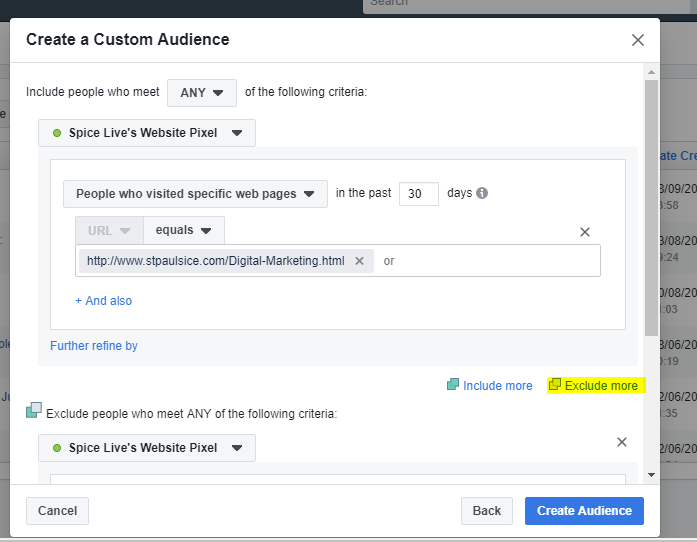
Task: Click the Exclude more link
Action: [x=601, y=385]
